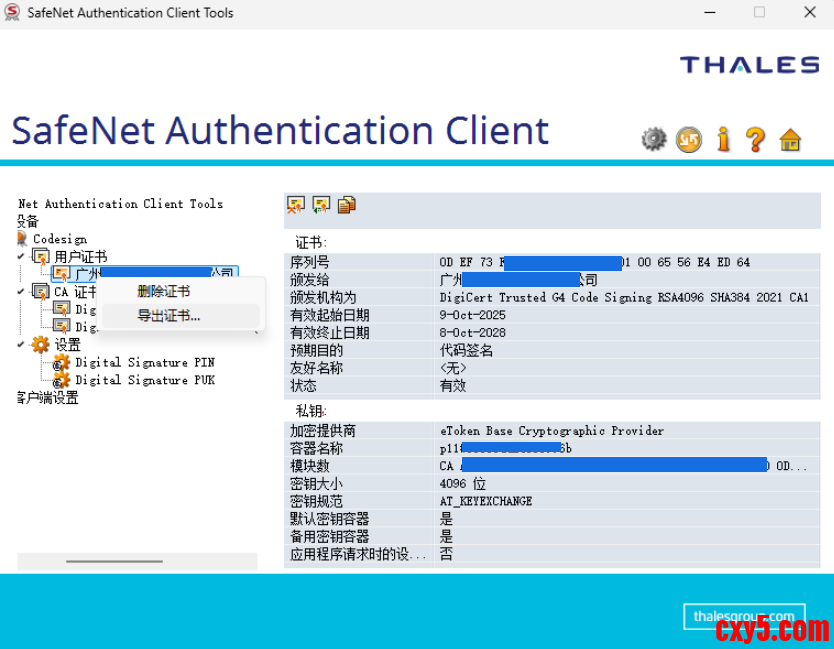Screen dimensions: 834x649
Task: Click the 8-Oct-2028 end date value
Action: (472, 332)
